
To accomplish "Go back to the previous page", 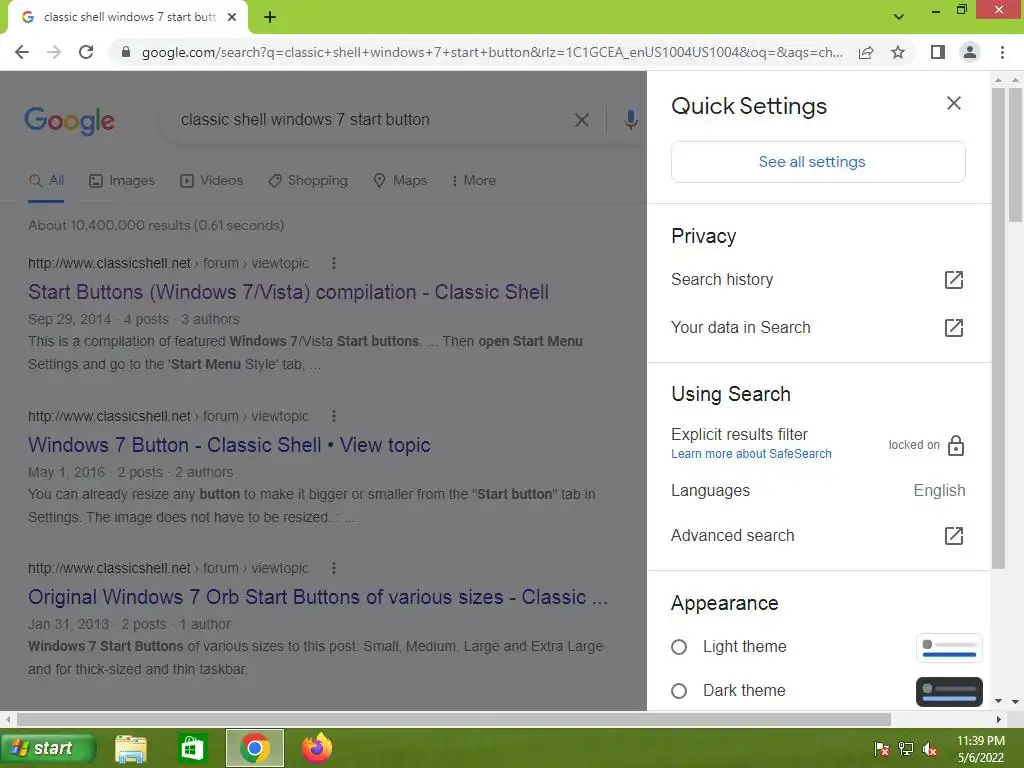I will 22,52.
